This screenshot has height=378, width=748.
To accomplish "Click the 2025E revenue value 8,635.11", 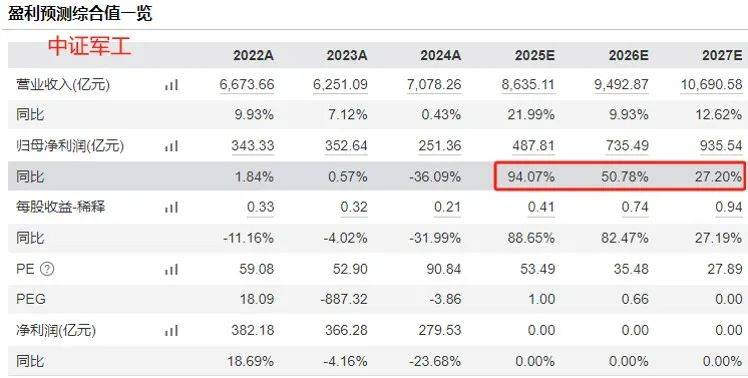I will [x=528, y=85].
